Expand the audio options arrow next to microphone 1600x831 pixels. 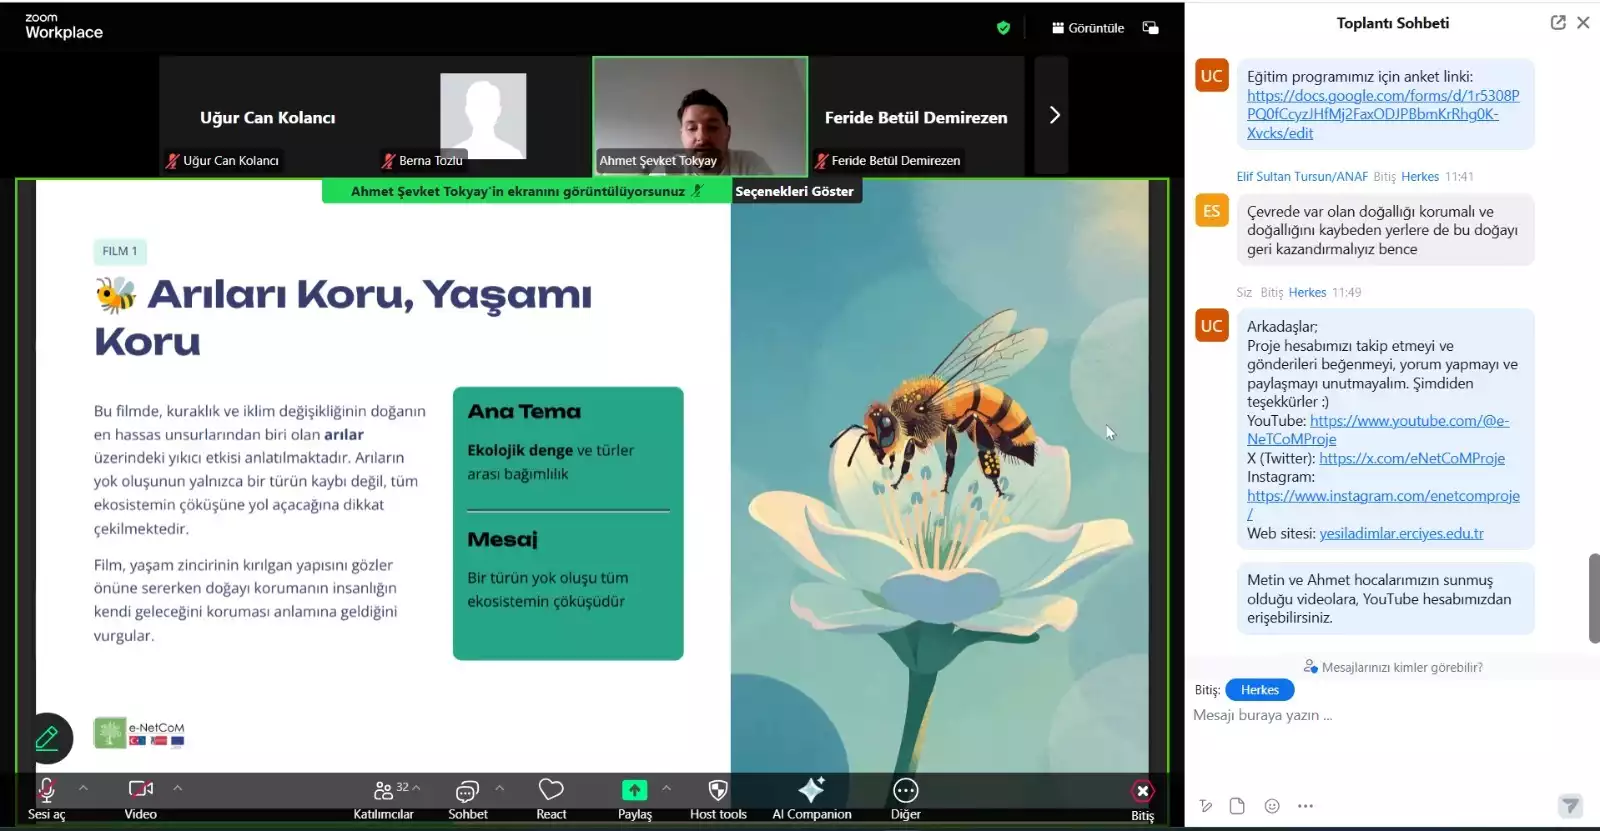83,788
